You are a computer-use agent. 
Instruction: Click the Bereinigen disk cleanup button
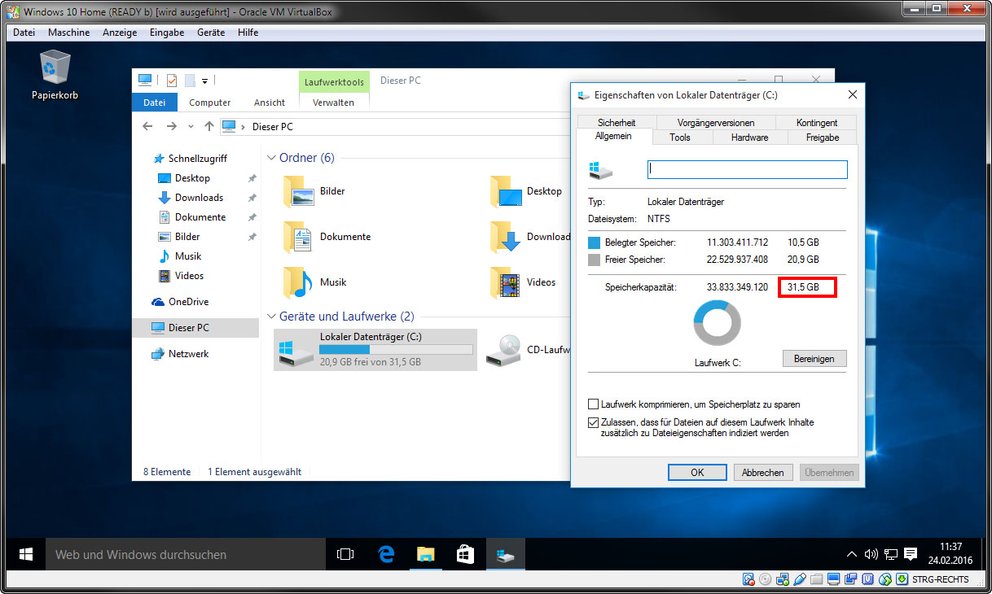click(814, 359)
